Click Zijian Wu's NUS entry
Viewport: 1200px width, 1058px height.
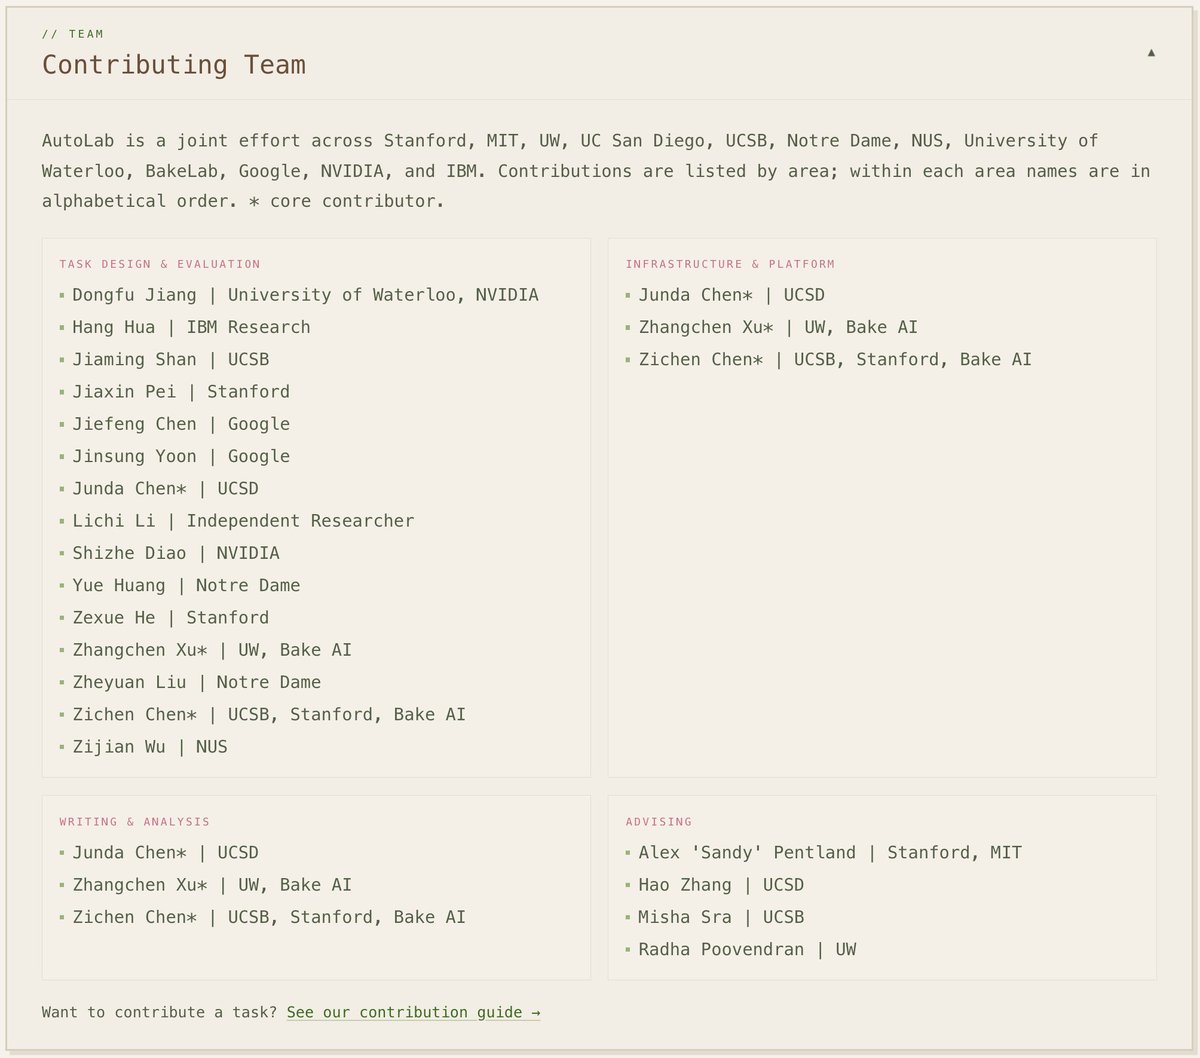[150, 747]
